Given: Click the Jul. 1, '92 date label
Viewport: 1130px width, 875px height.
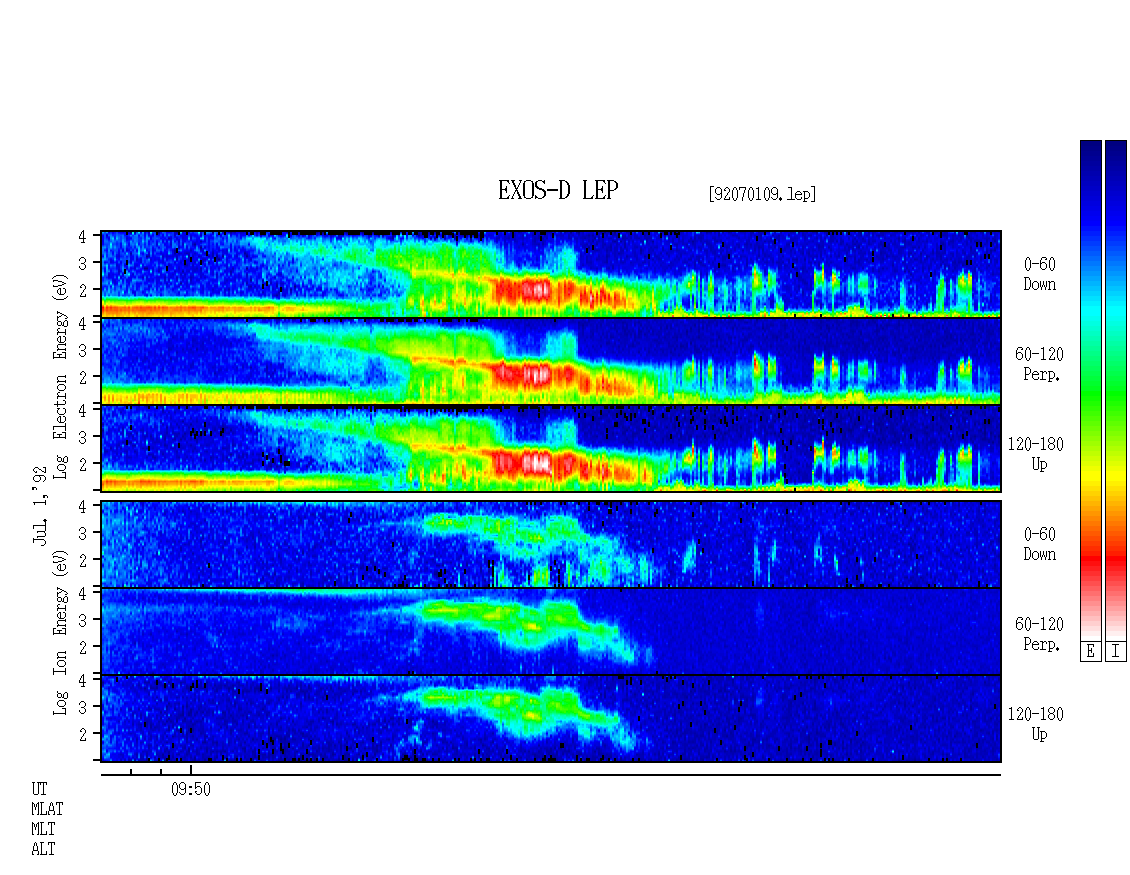Looking at the screenshot, I should pos(40,506).
